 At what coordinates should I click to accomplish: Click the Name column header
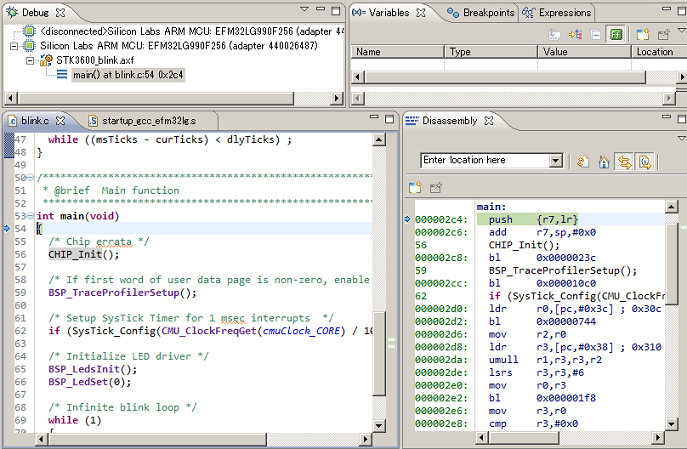coord(398,52)
